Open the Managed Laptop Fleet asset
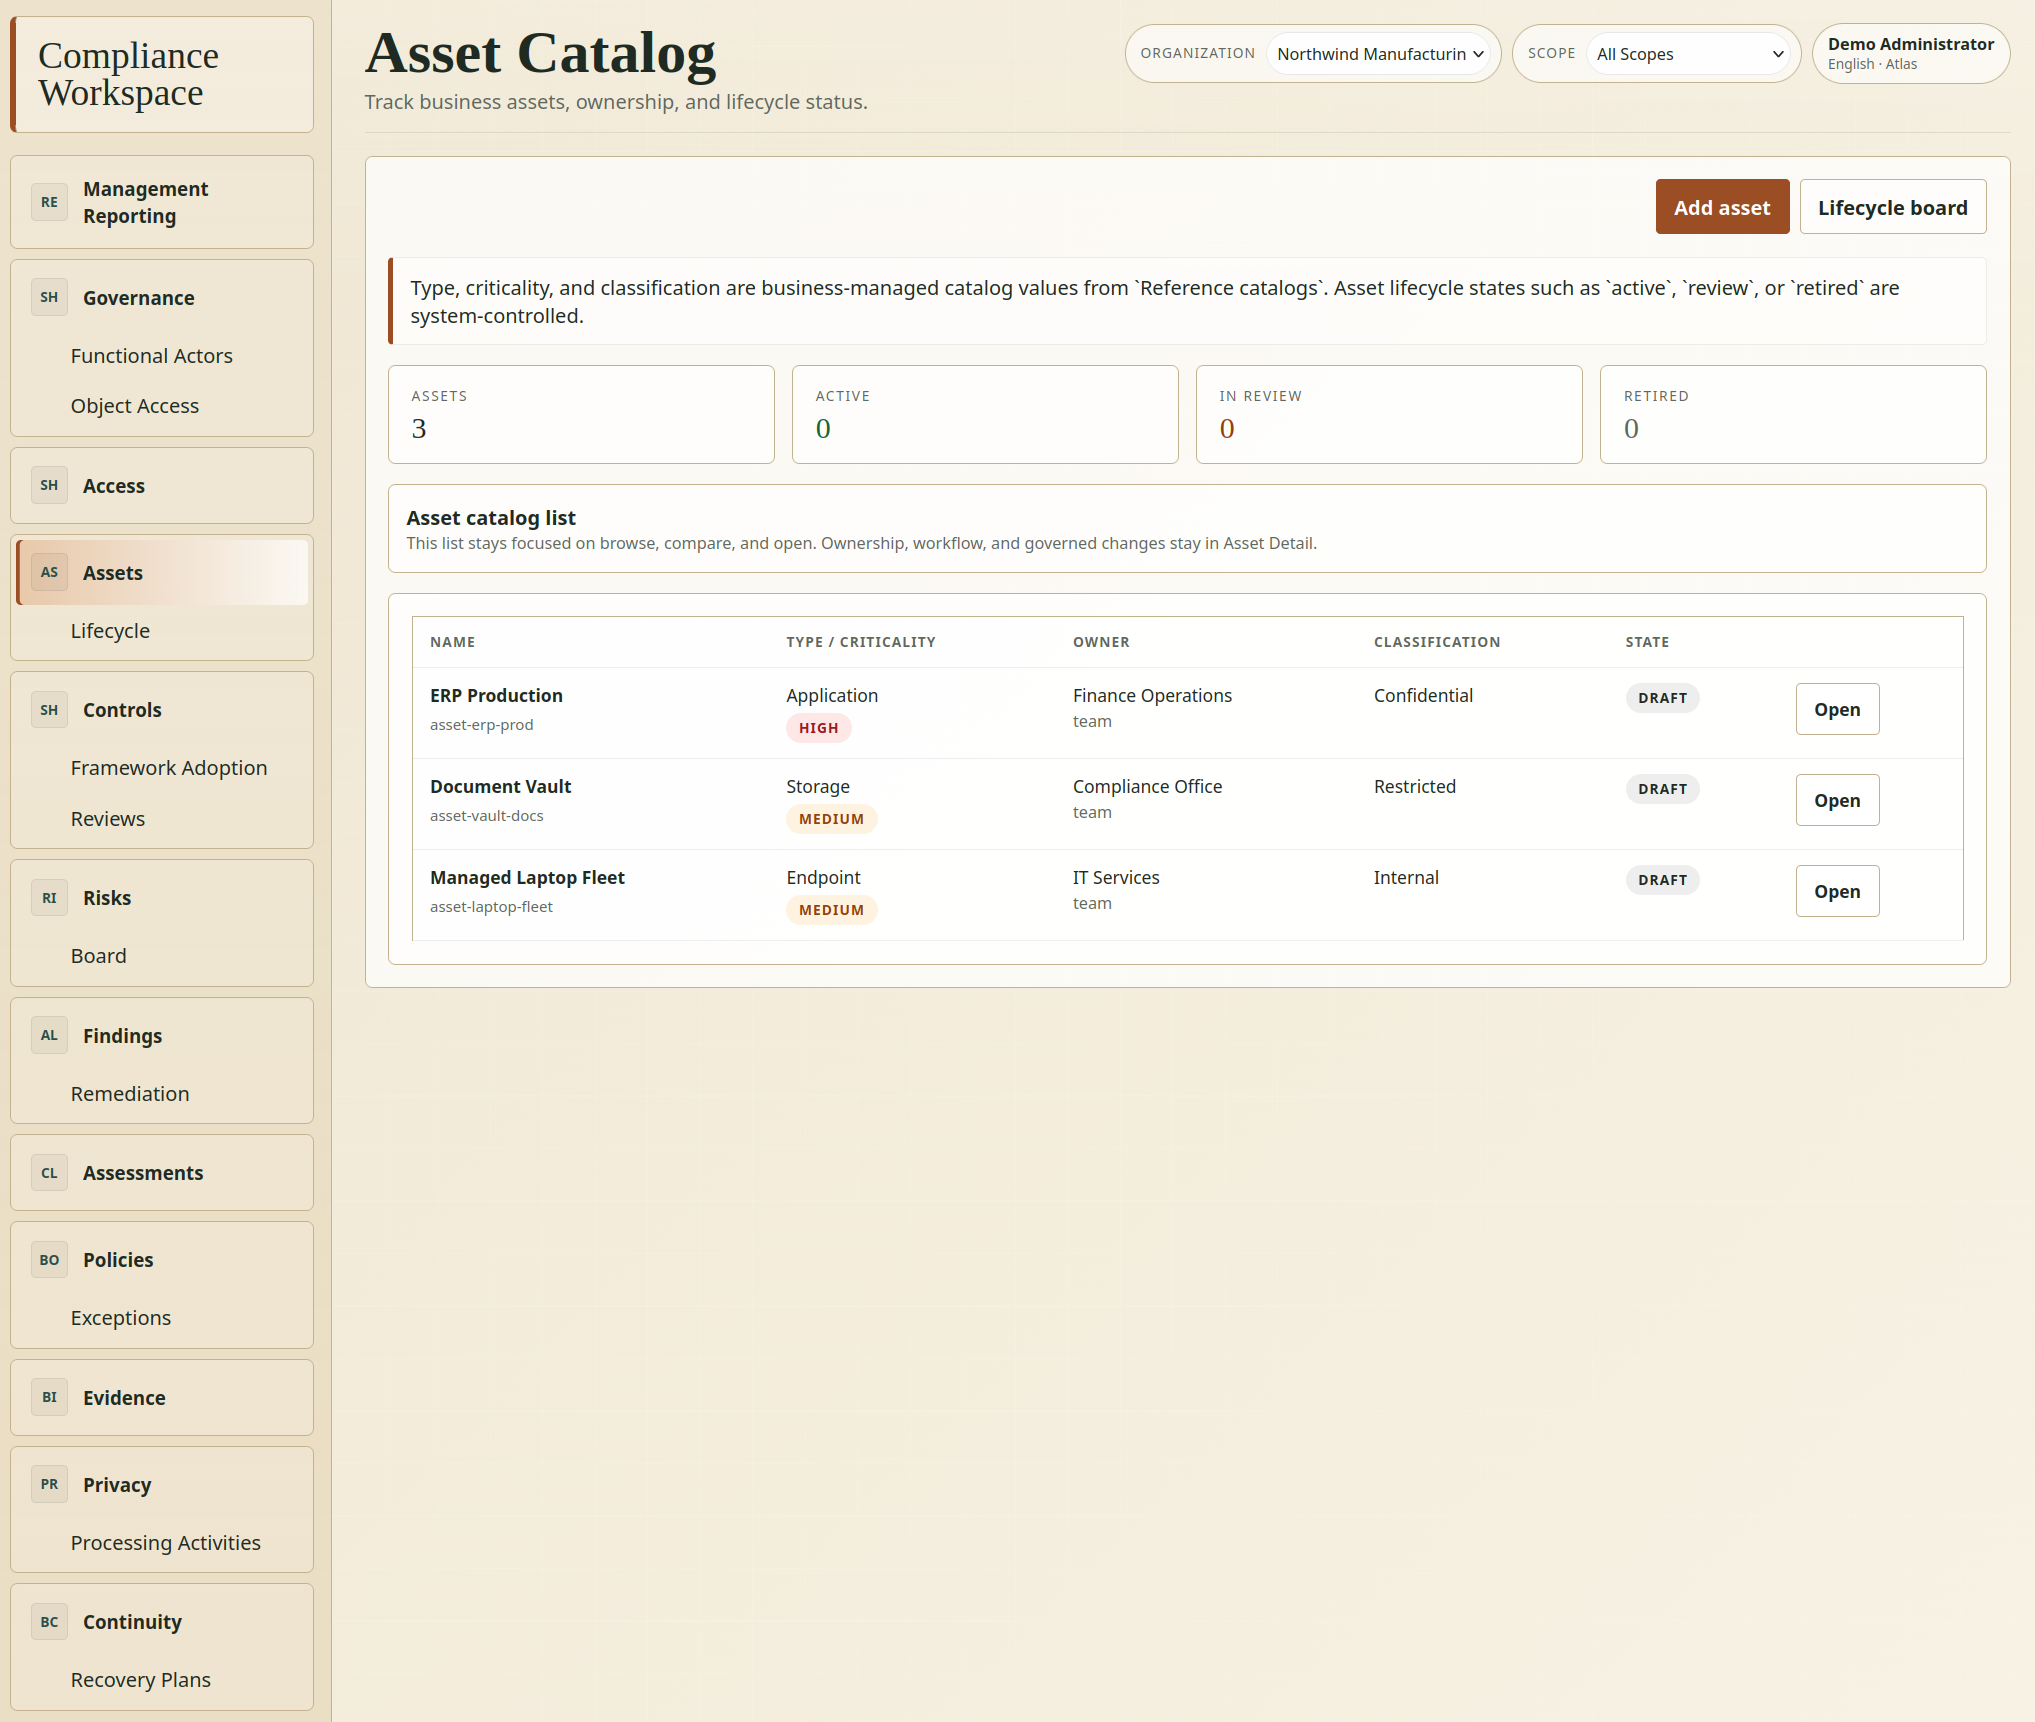This screenshot has width=2035, height=1722. pos(1837,891)
